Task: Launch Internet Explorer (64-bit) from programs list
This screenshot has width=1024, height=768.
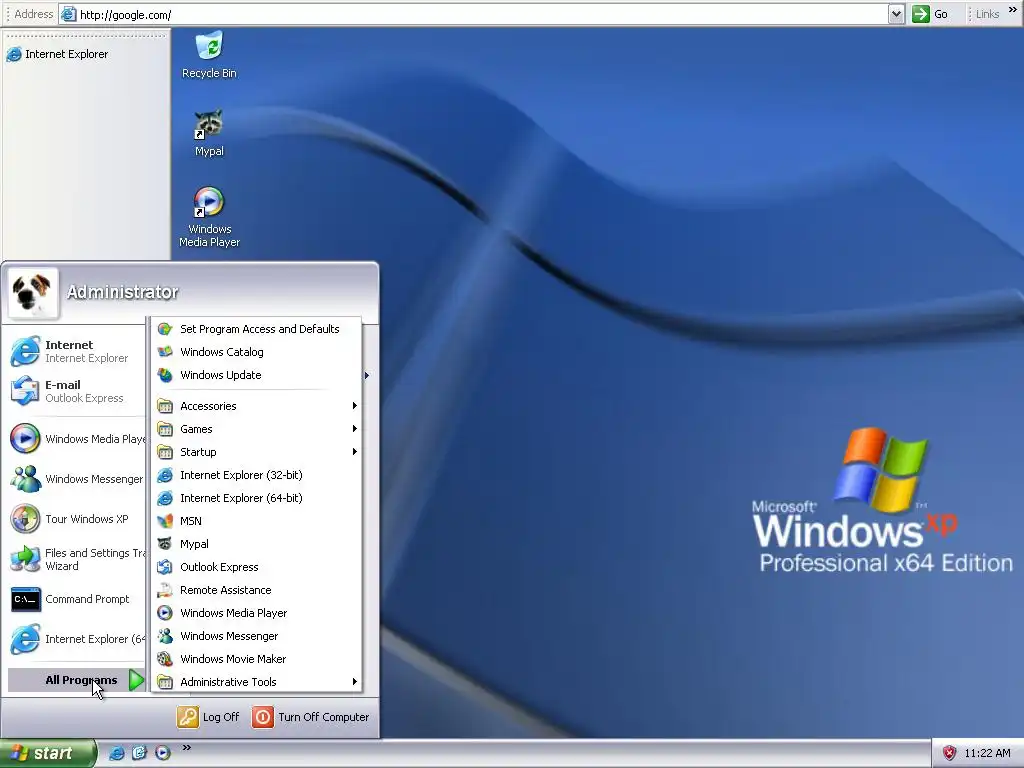Action: pyautogui.click(x=257, y=498)
